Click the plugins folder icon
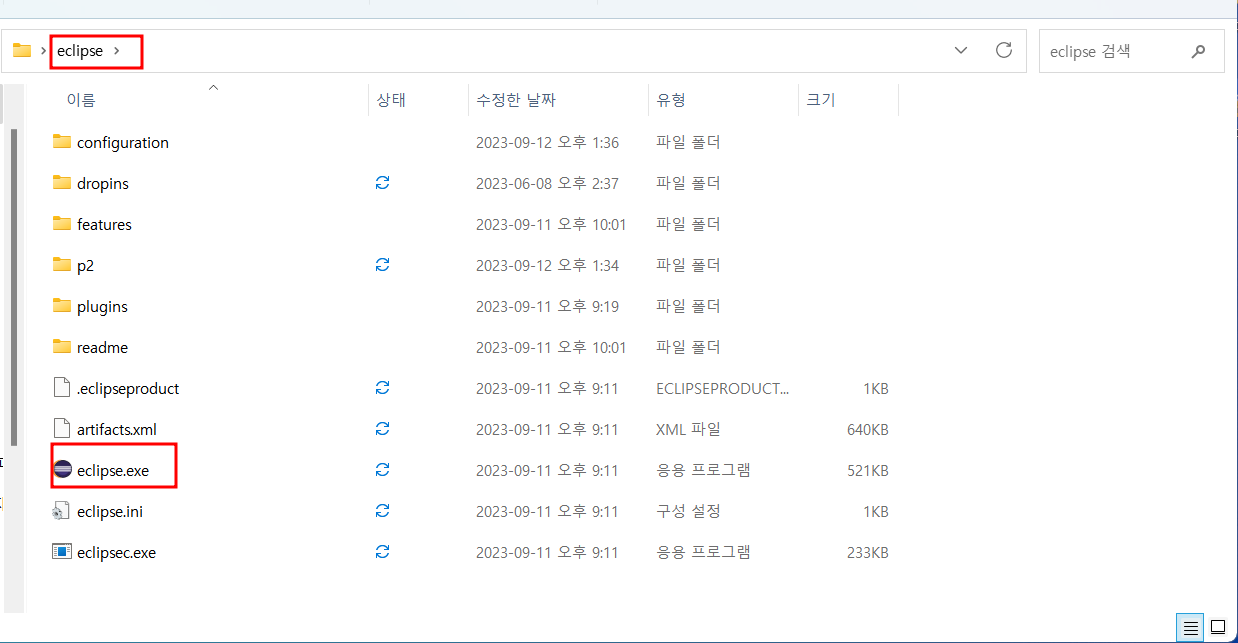The height and width of the screenshot is (643, 1238). [x=62, y=306]
